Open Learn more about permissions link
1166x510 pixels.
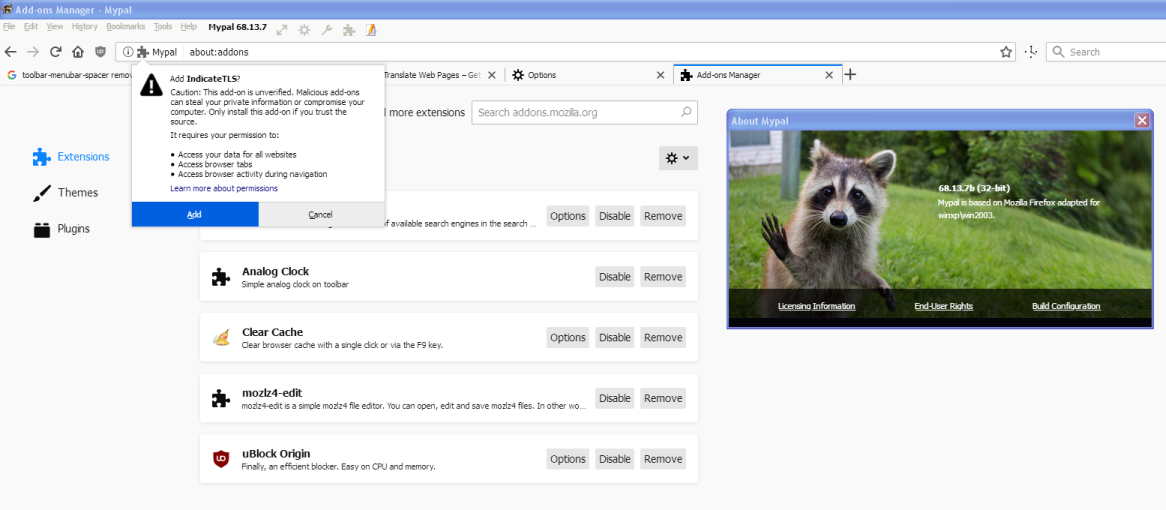tap(224, 189)
